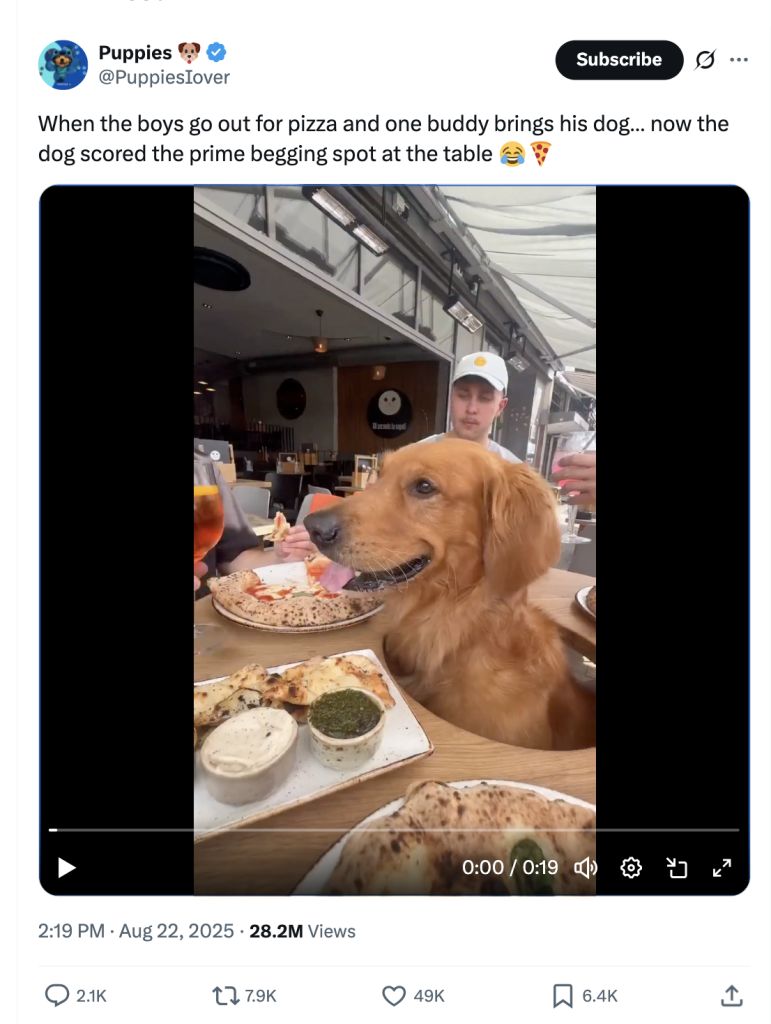Screen dimensions: 771x1024
Task: Open Puppies profile avatar
Action: pyautogui.click(x=63, y=65)
